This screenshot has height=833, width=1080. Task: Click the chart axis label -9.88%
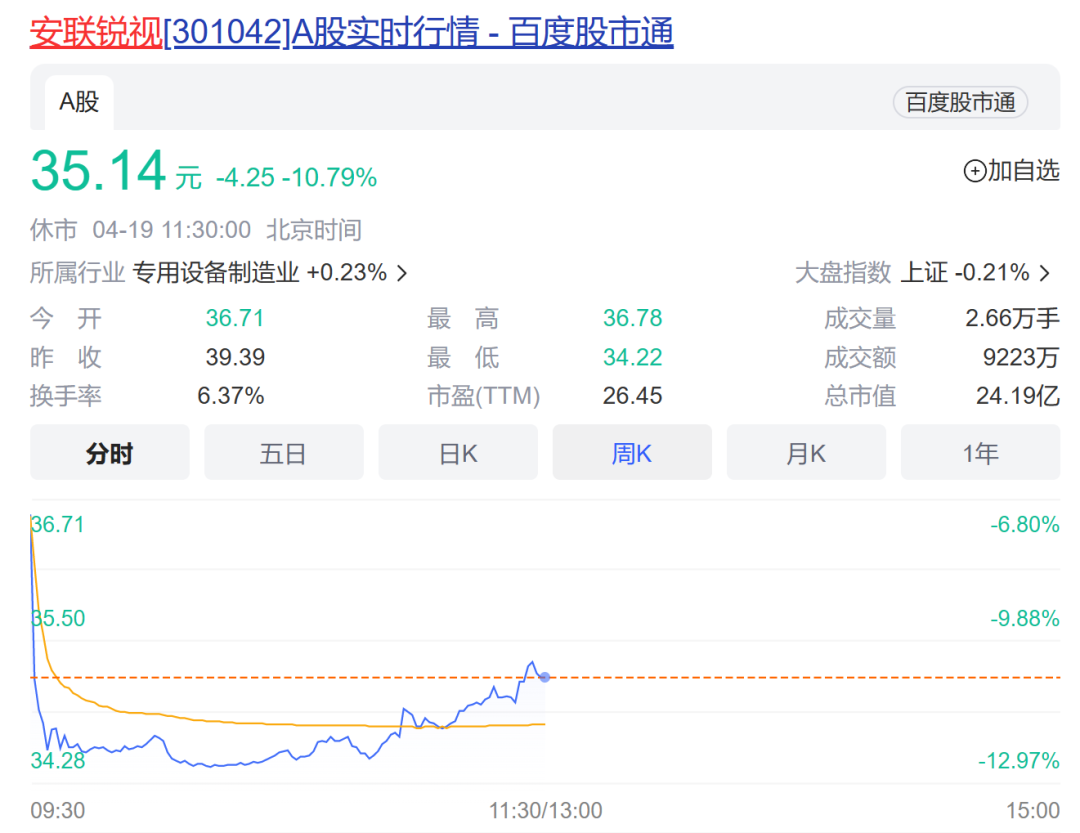pyautogui.click(x=1025, y=618)
